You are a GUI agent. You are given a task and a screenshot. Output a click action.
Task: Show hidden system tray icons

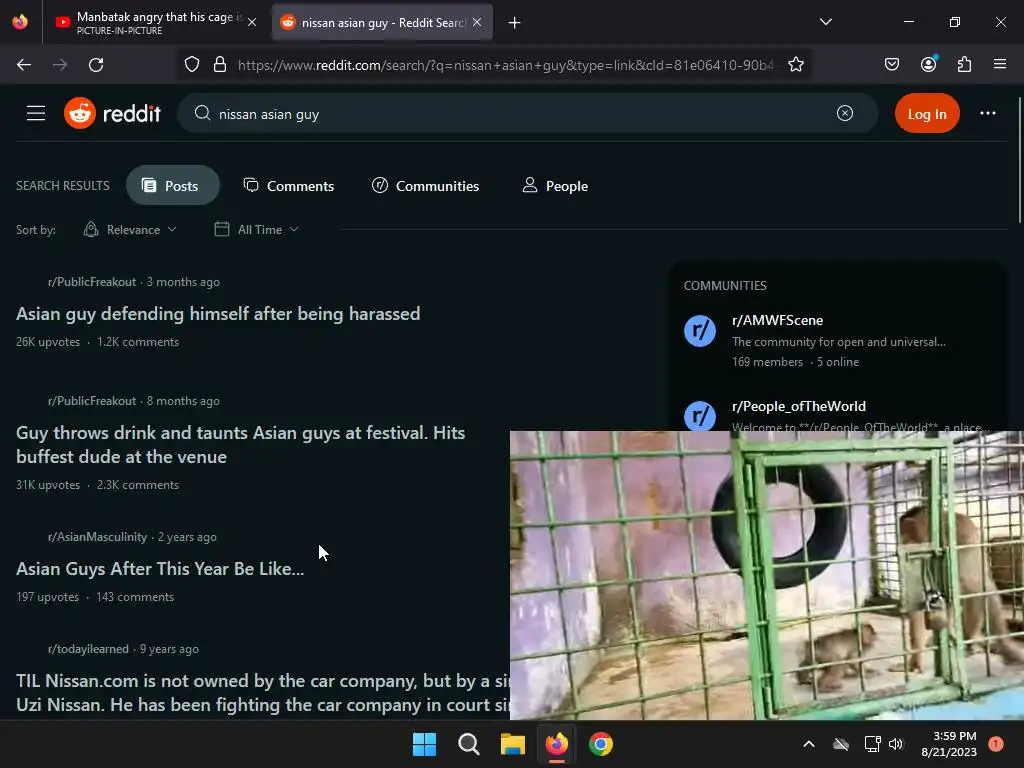coord(808,744)
